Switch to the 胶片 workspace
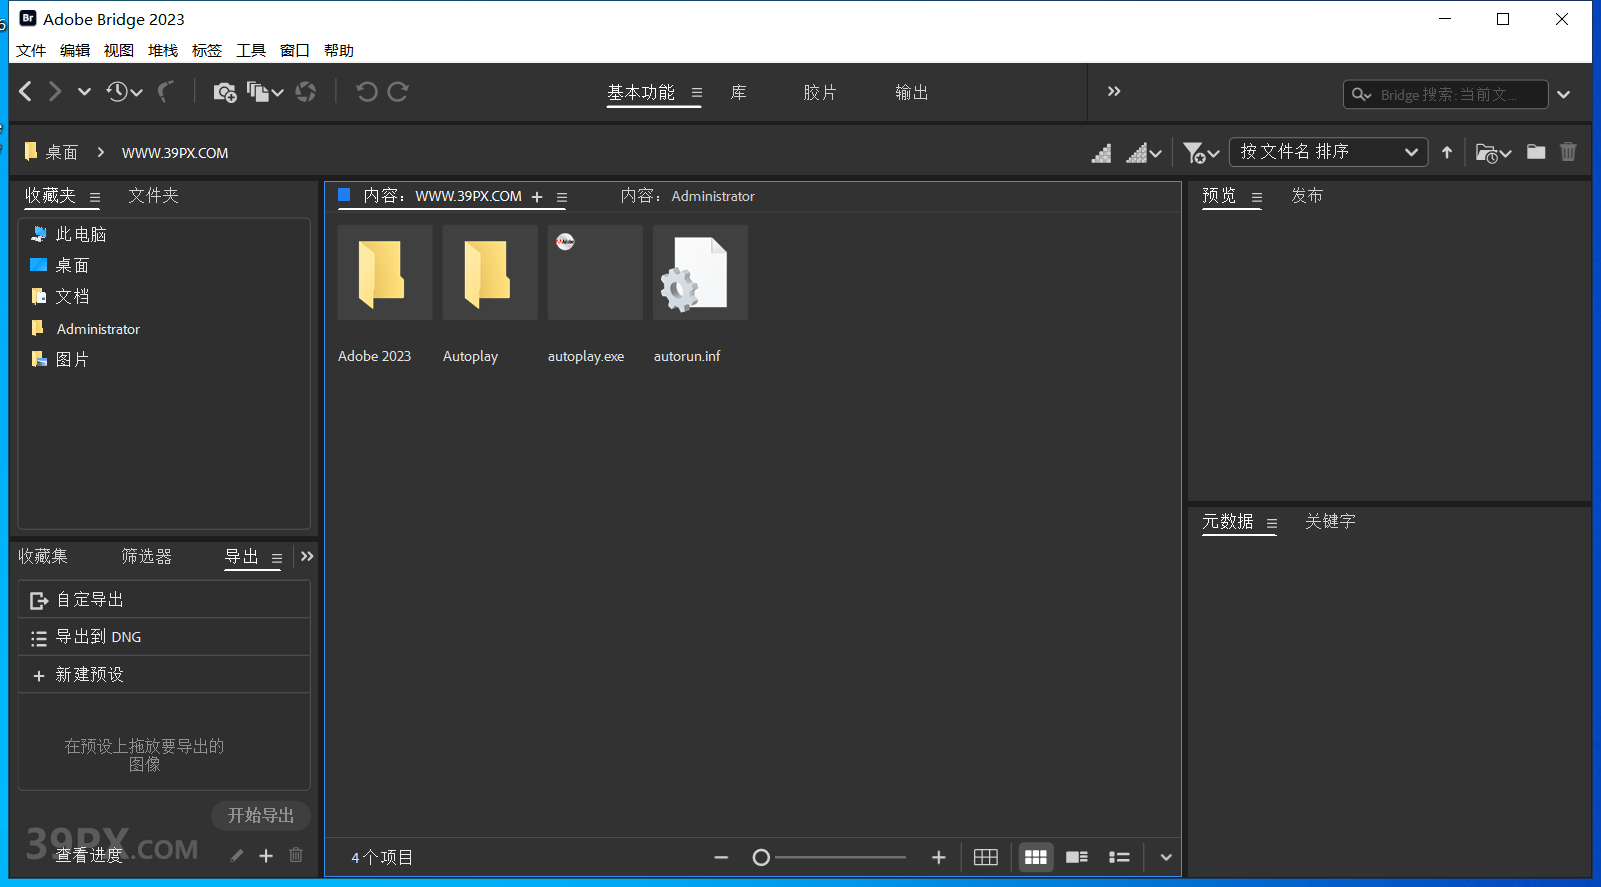 820,92
